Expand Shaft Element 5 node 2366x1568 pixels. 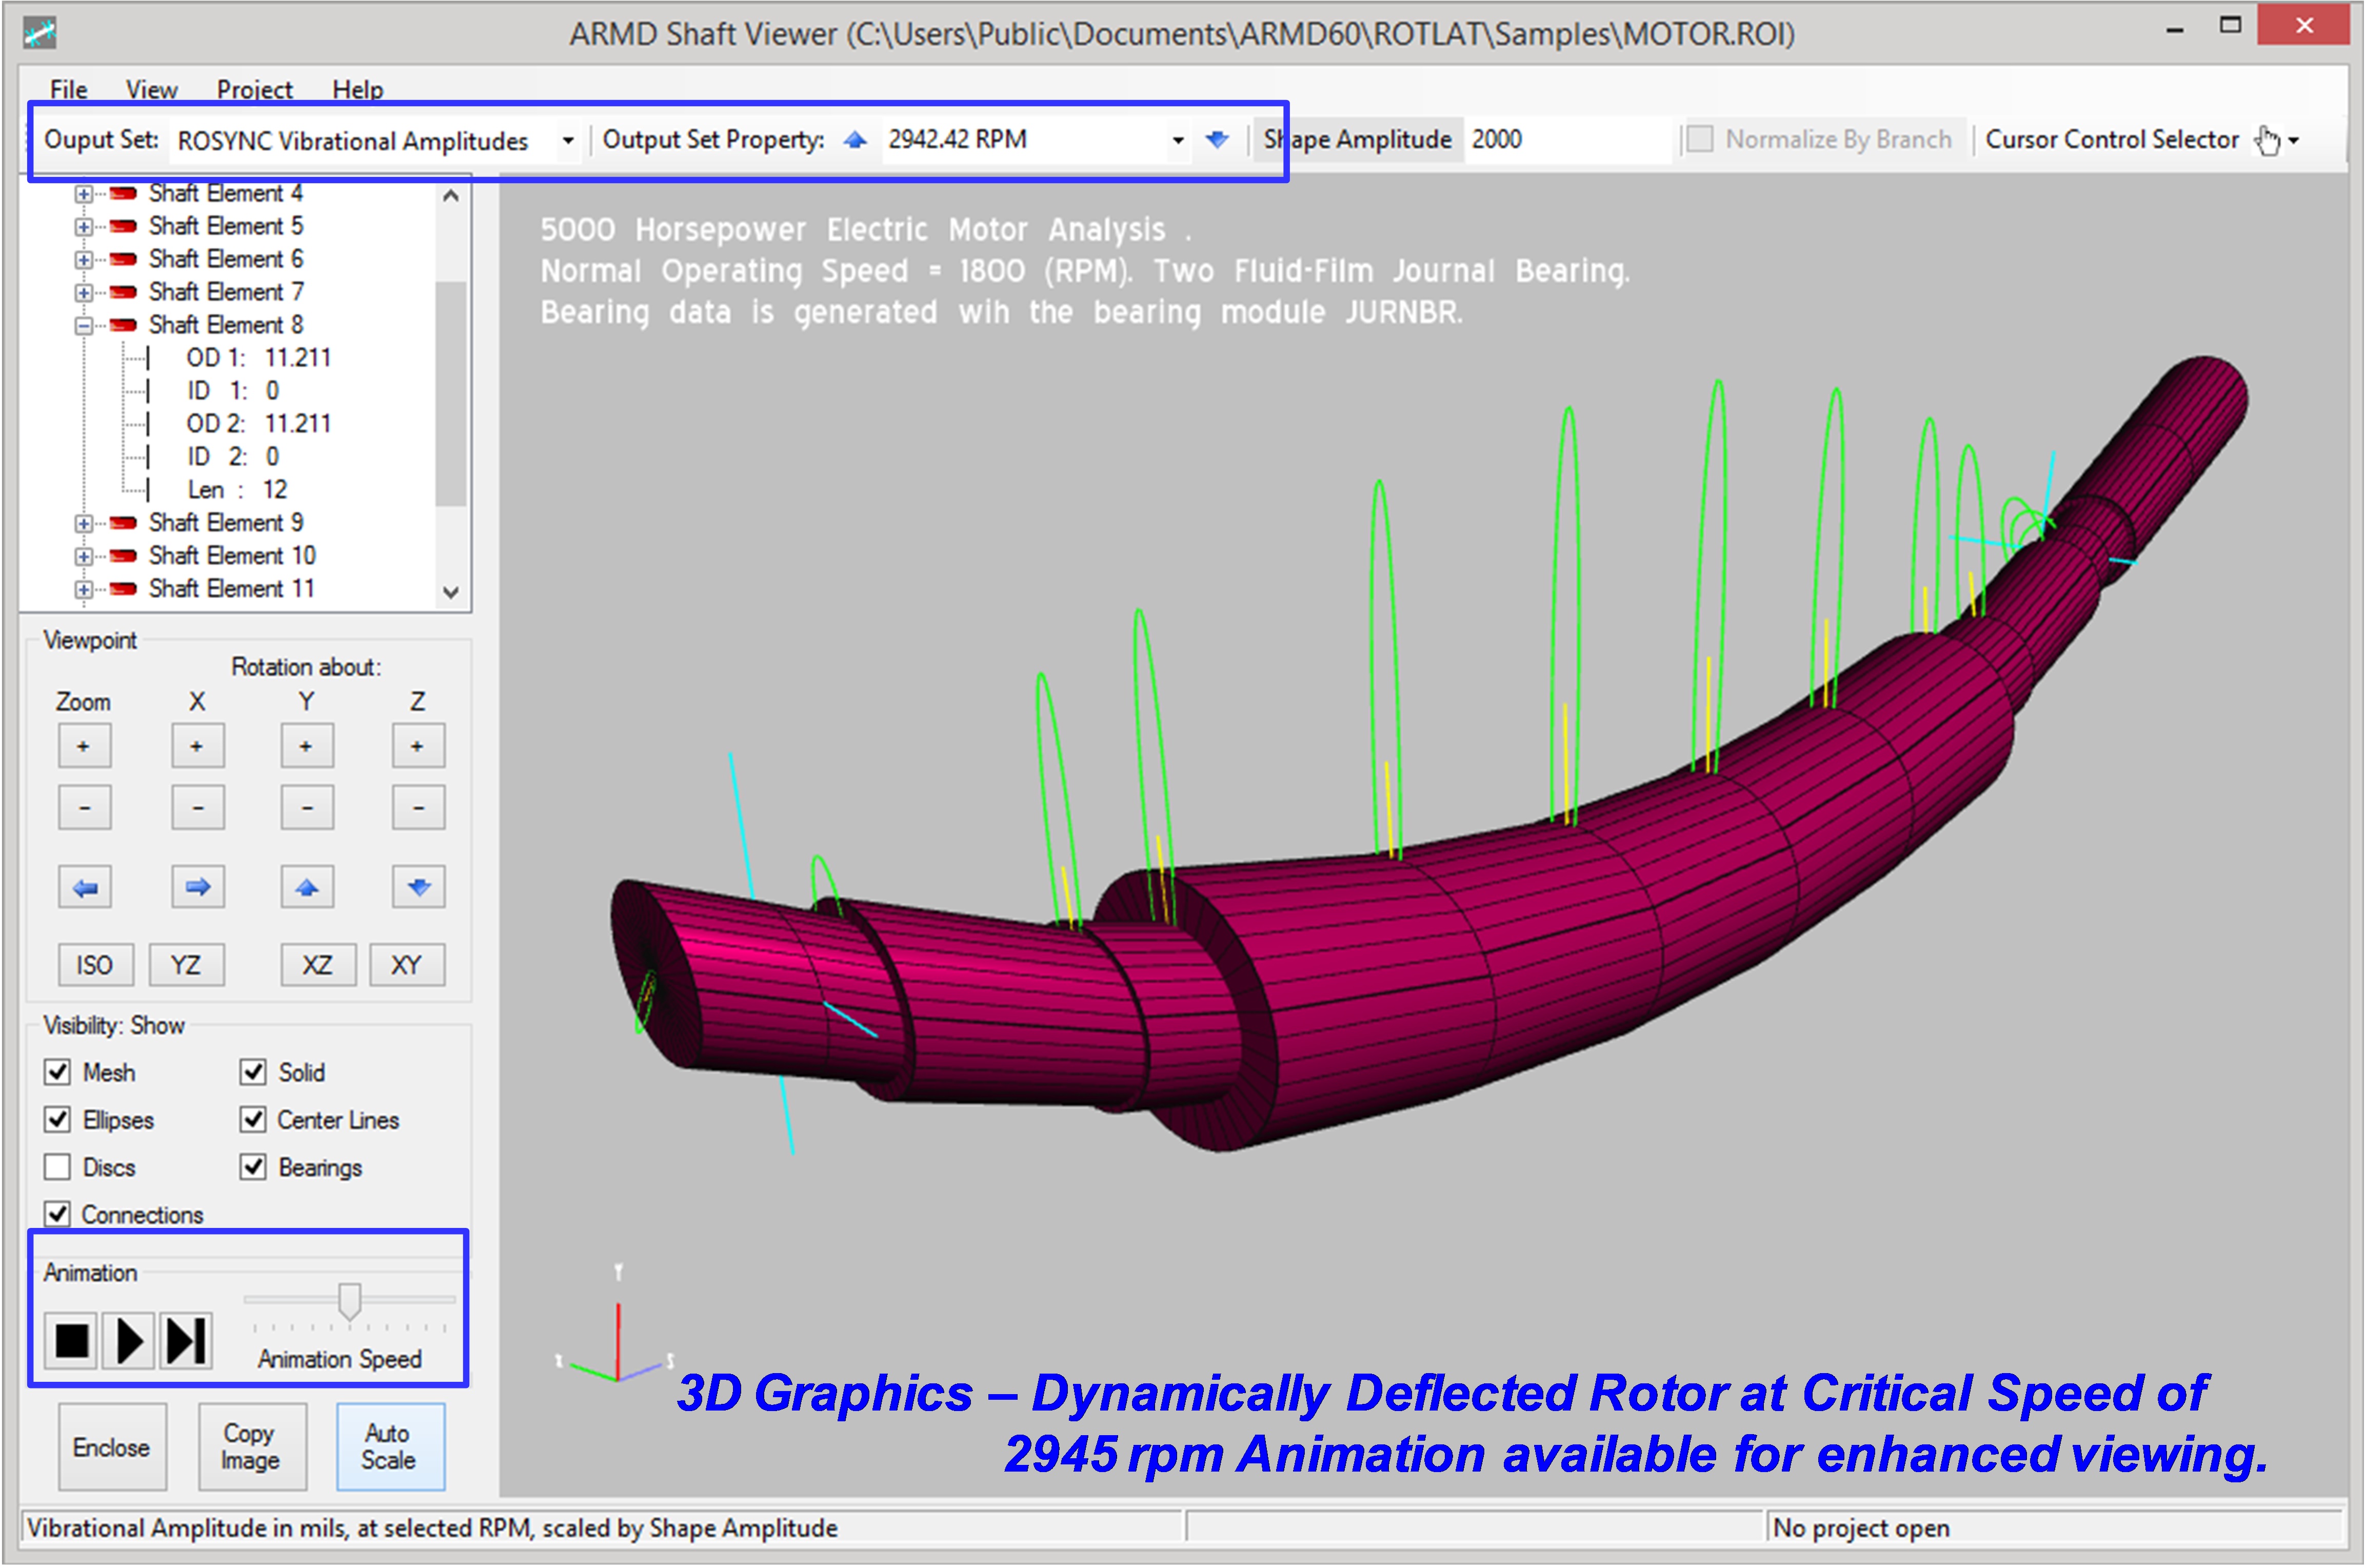(x=84, y=227)
